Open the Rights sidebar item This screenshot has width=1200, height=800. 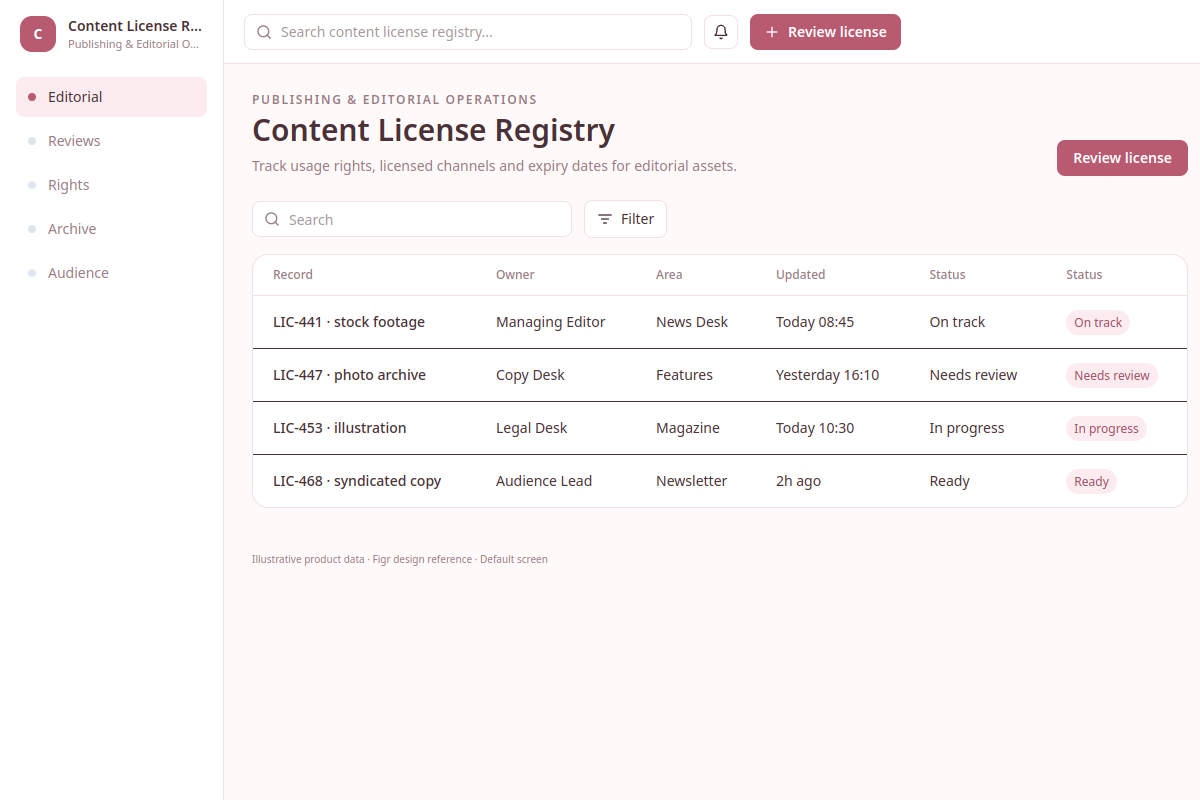coord(111,185)
